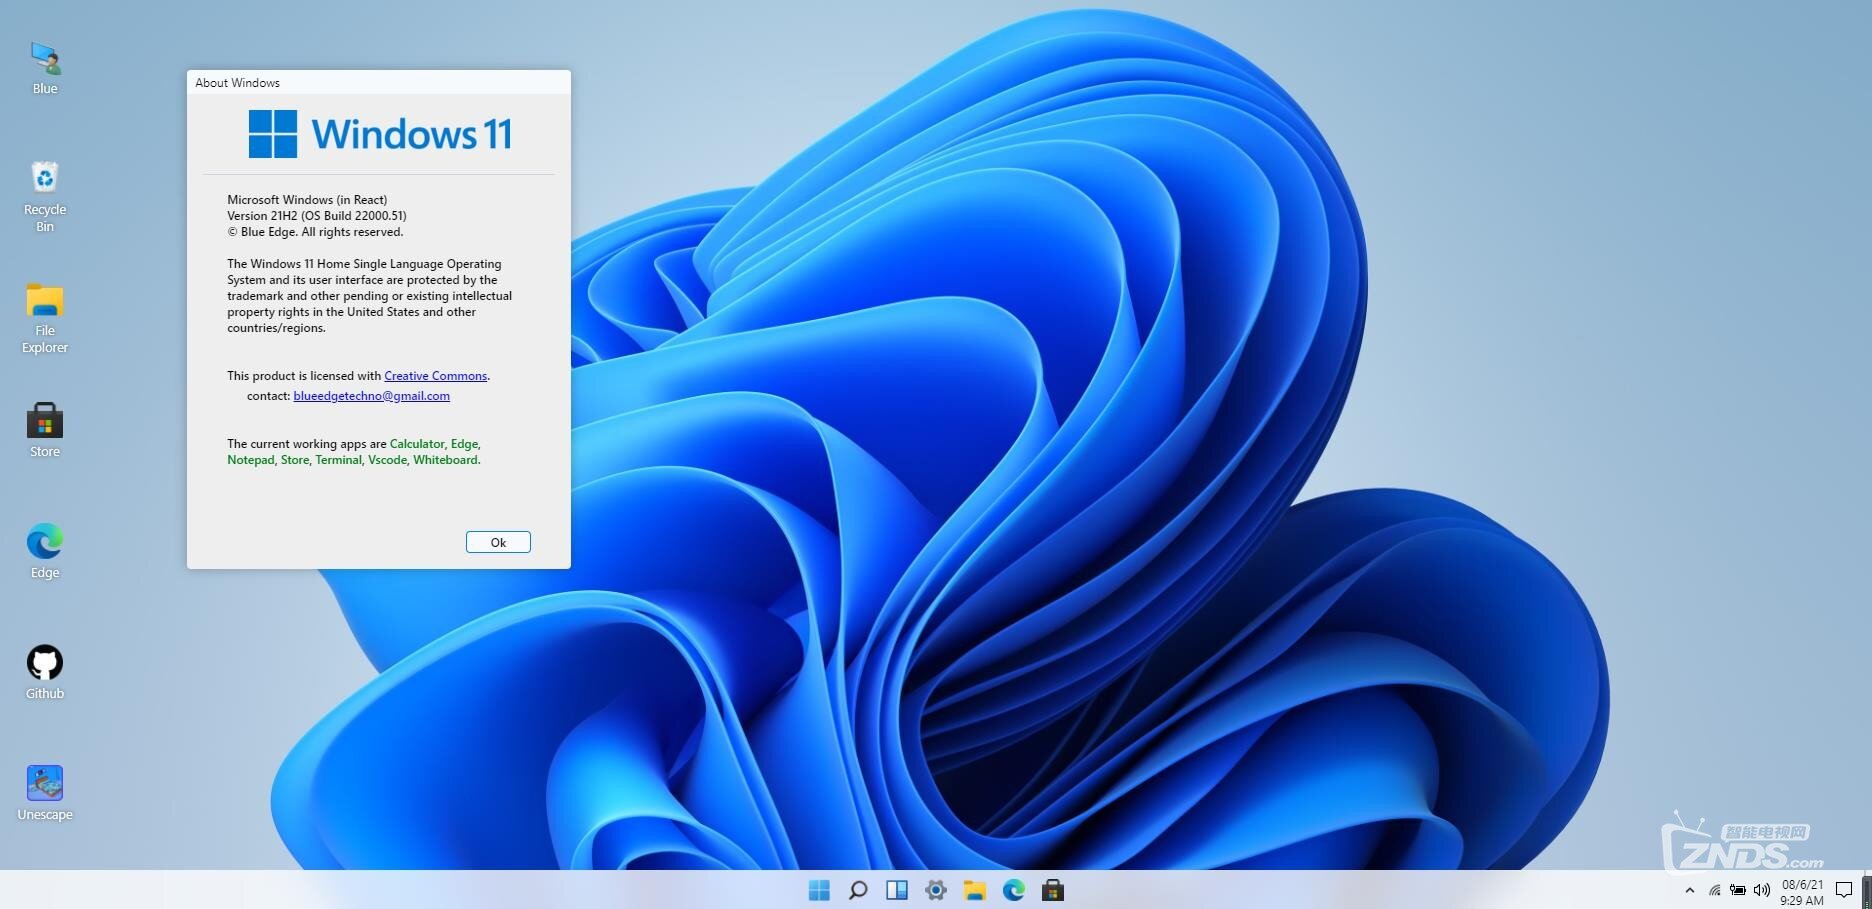
Task: Click the blueedgetechno@gmail.com contact link
Action: click(x=372, y=396)
